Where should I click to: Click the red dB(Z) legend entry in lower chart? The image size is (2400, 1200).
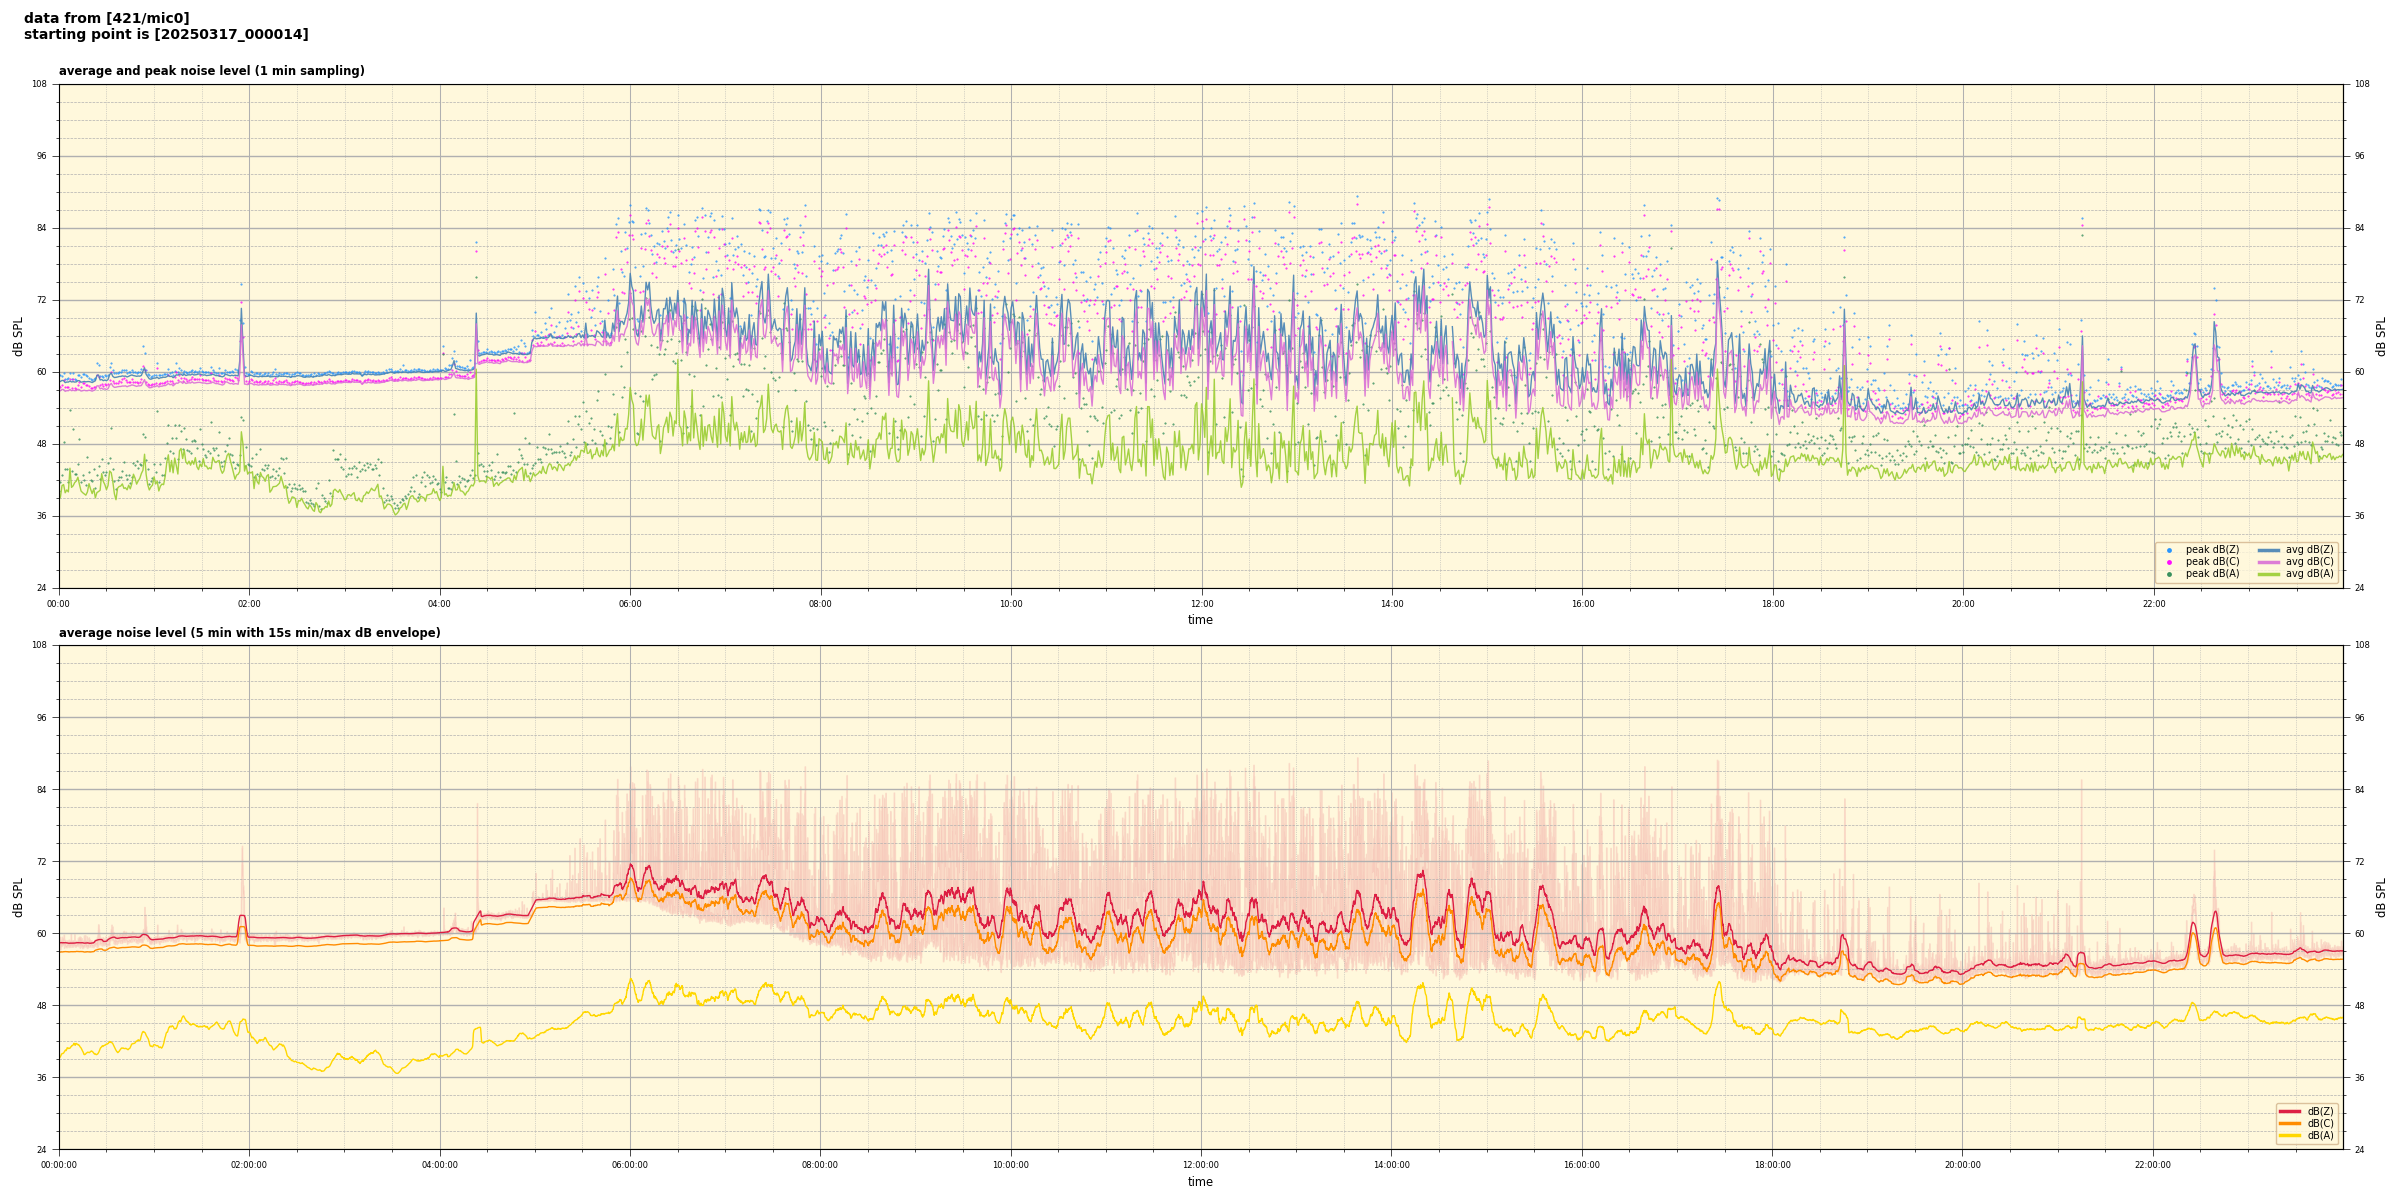(x=2290, y=1111)
